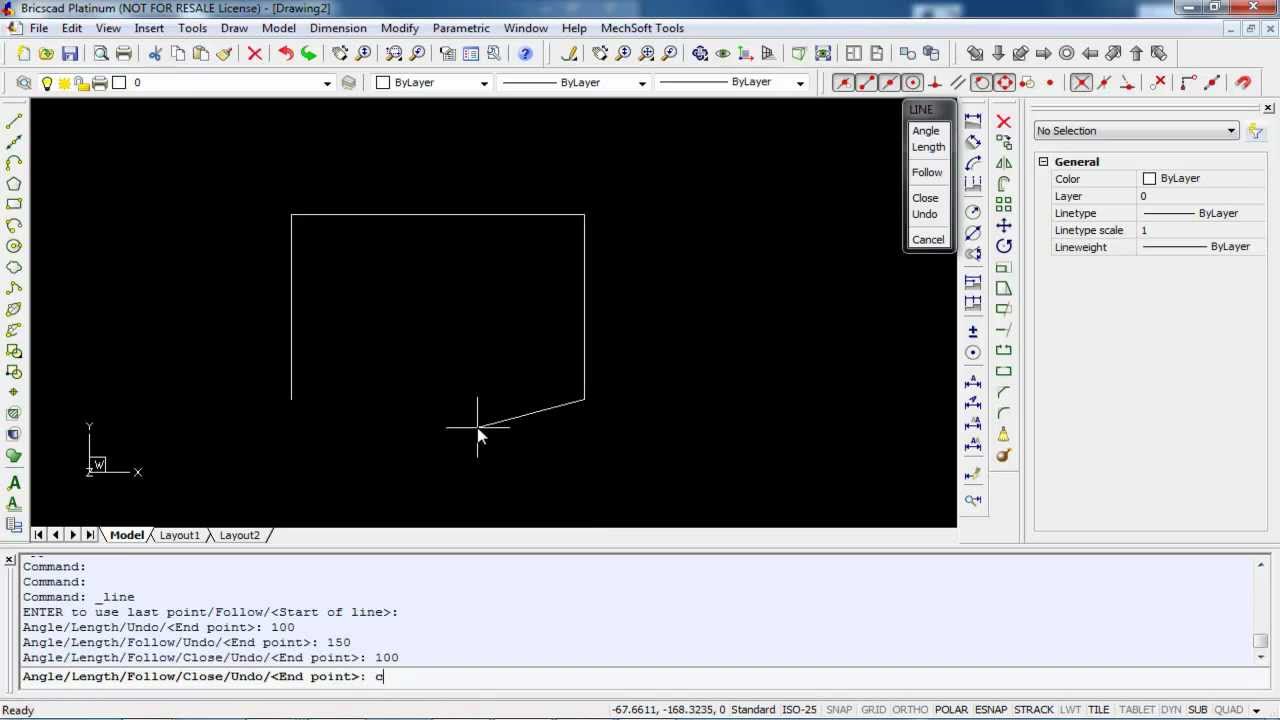Toggle layer lock padlock icon
Image resolution: width=1280 pixels, height=720 pixels.
82,83
